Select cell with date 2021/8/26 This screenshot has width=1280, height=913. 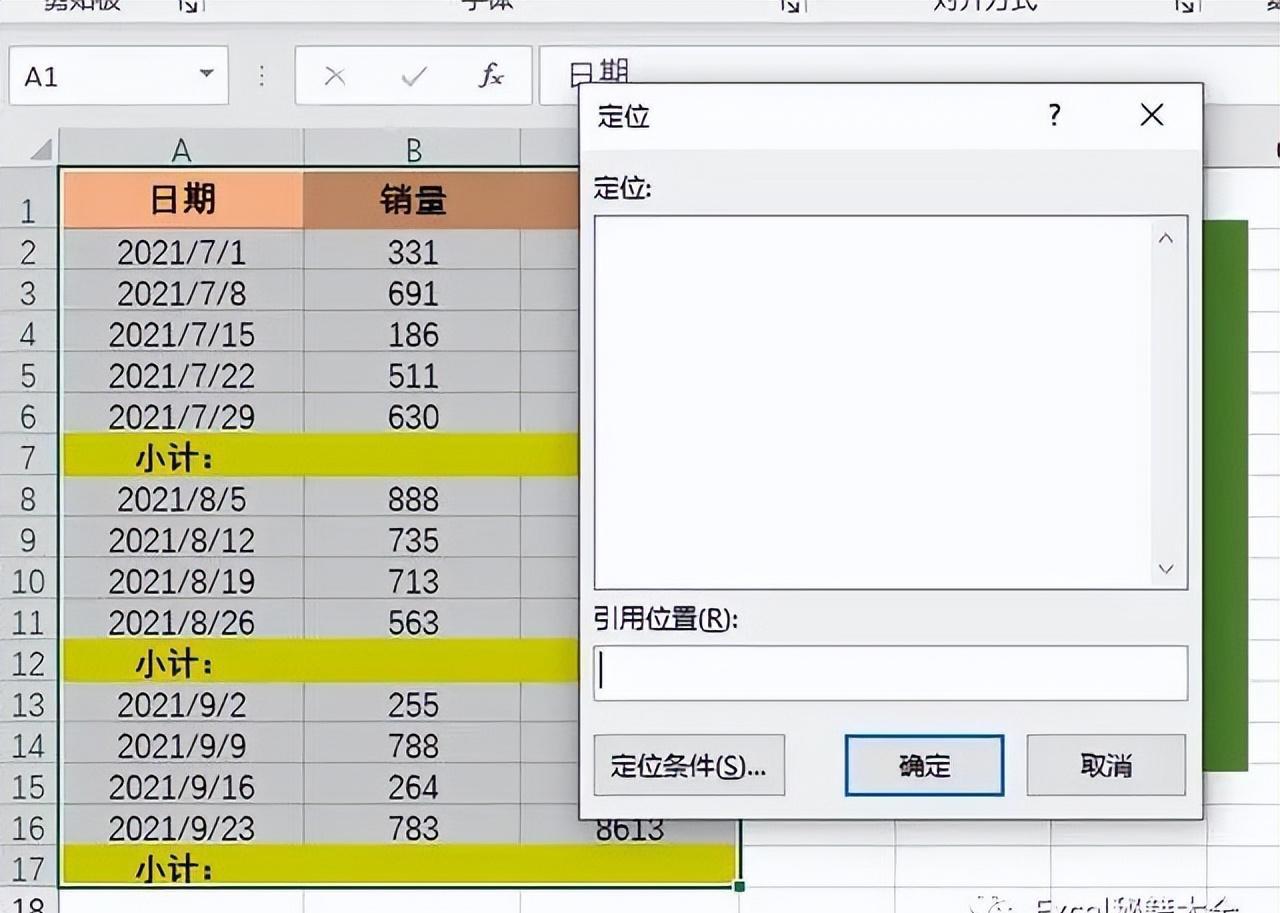182,622
